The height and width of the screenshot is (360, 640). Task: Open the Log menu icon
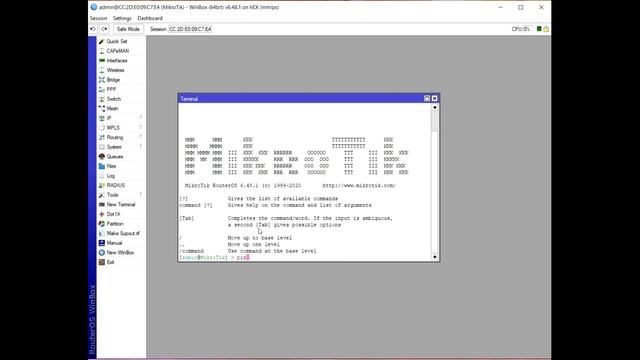102,176
